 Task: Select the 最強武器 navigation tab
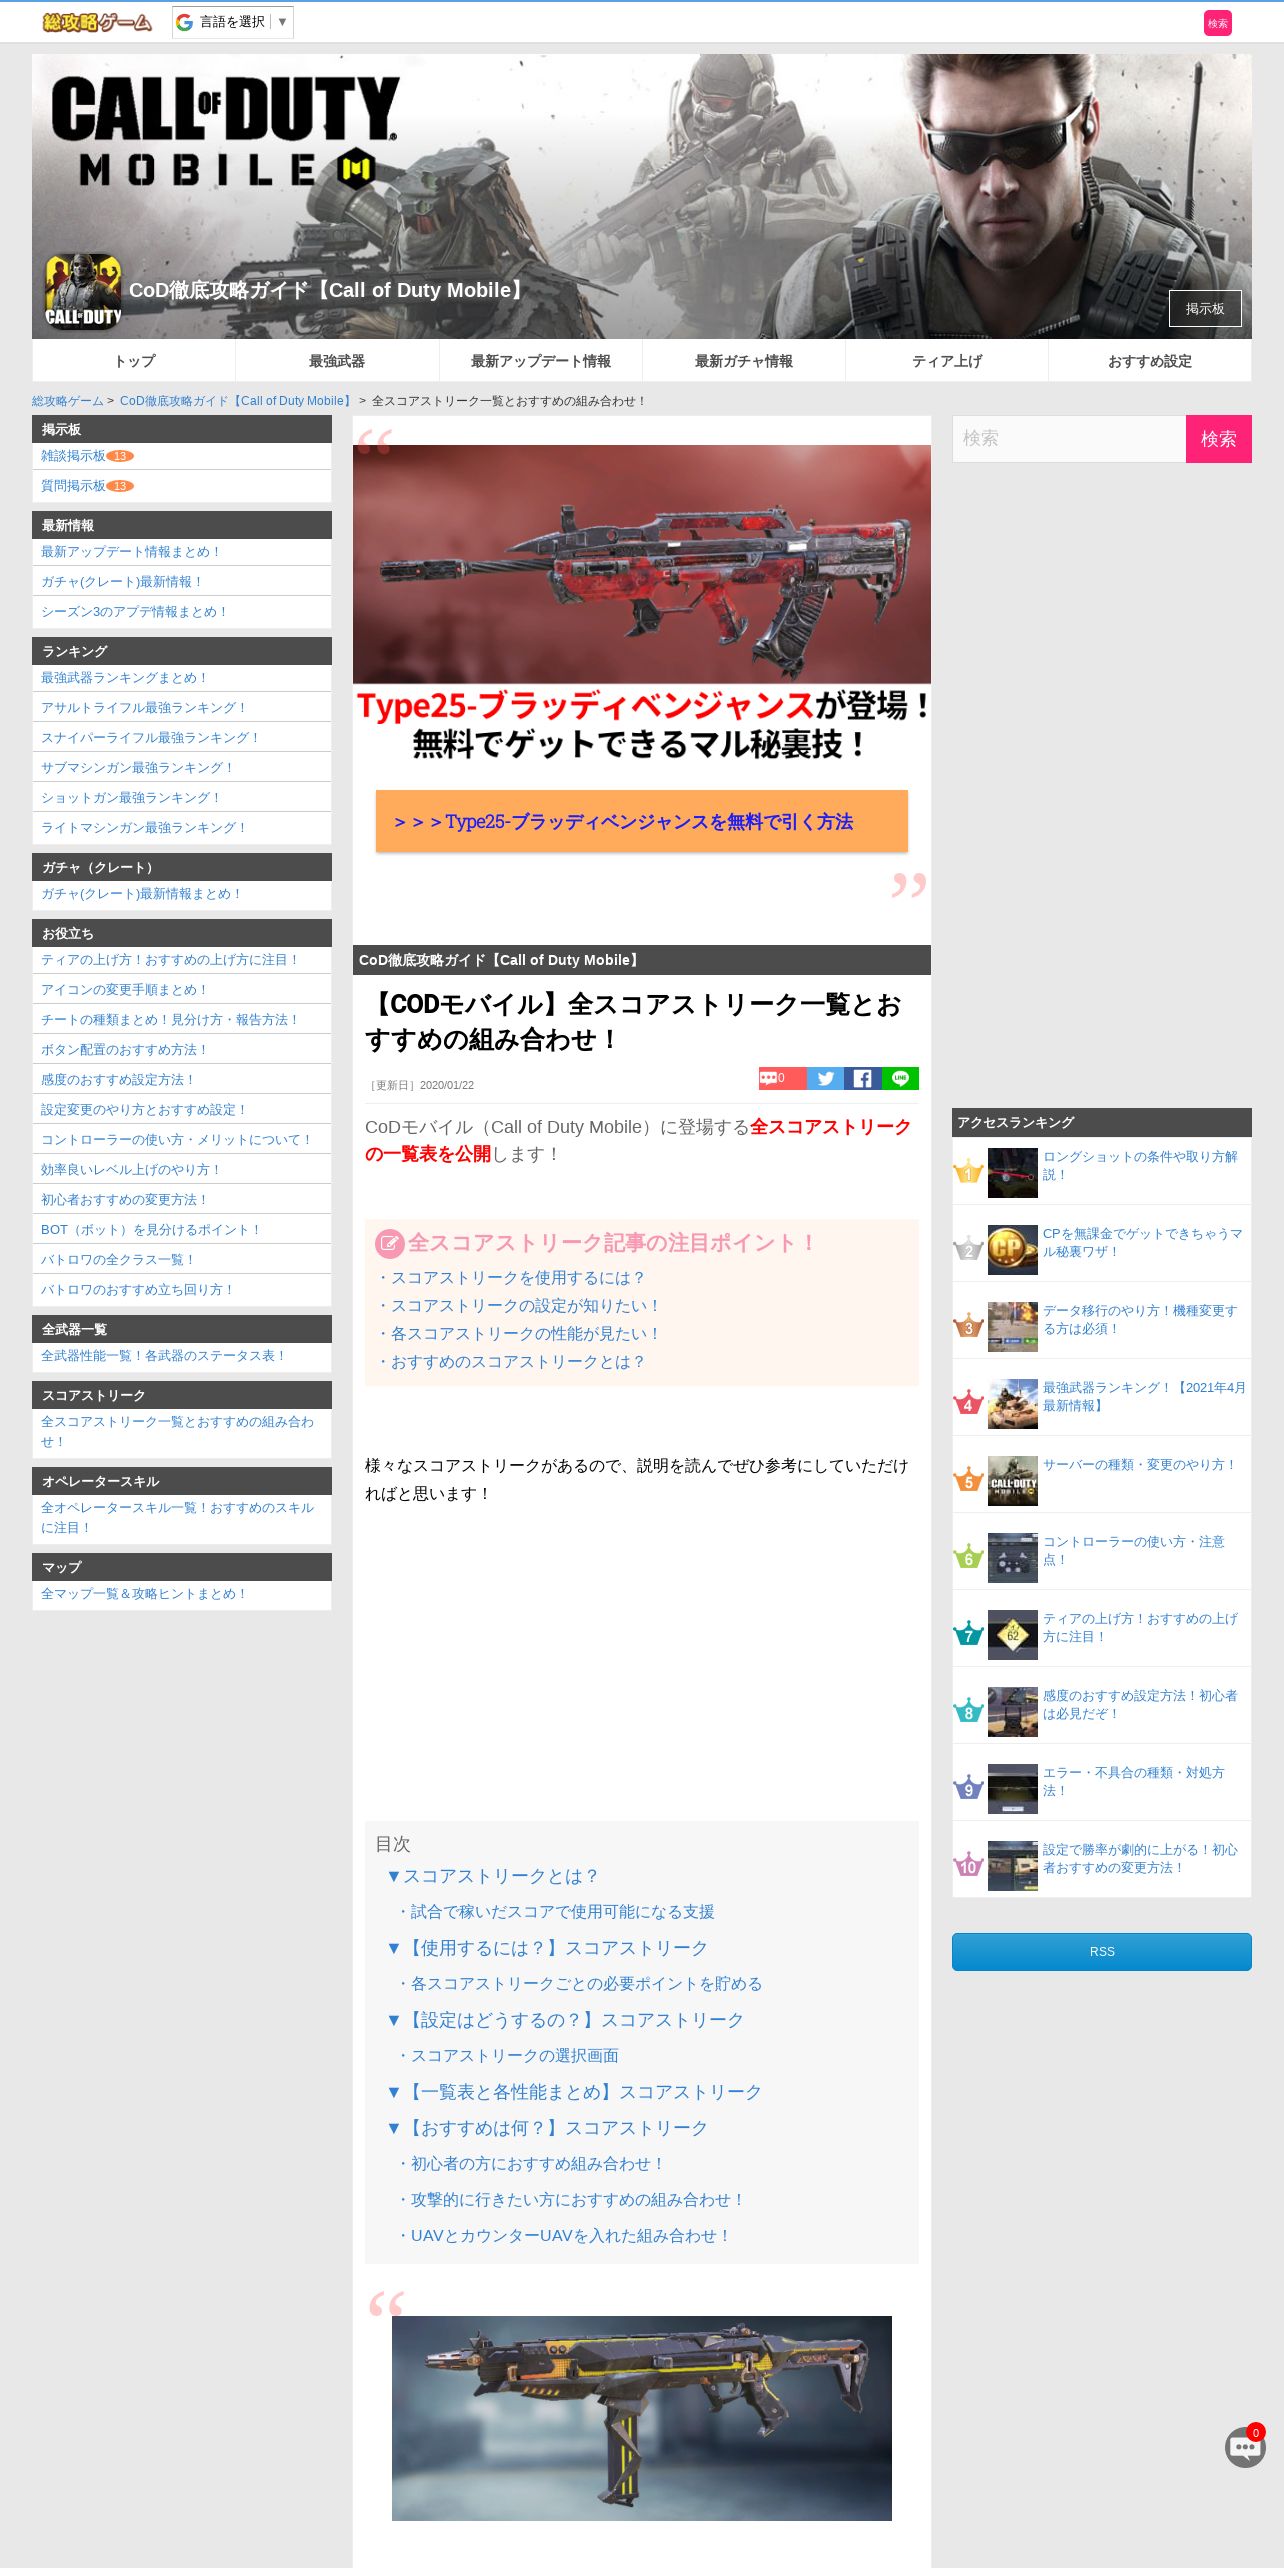(337, 361)
